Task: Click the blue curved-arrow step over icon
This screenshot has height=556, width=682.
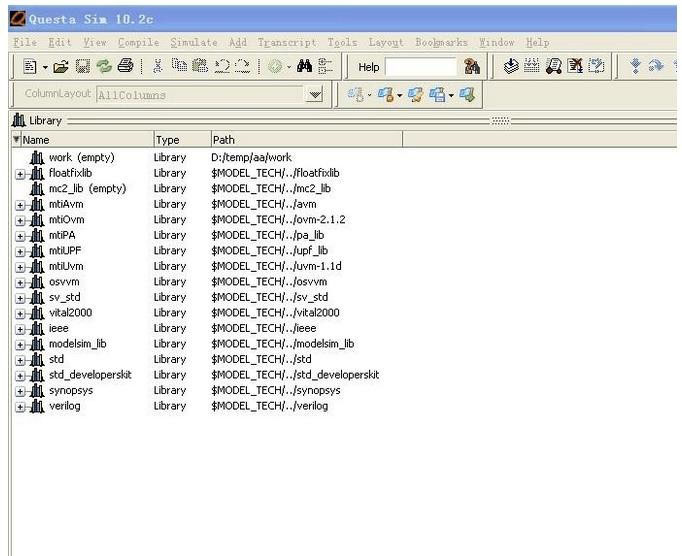Action: click(x=655, y=66)
